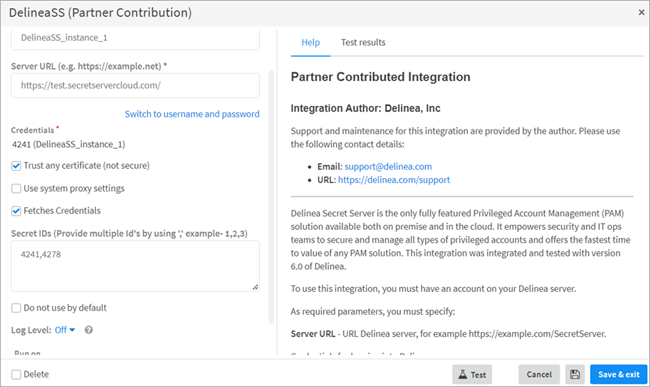Viewport: 650px width, 387px height.
Task: Open the Test results tab
Action: [363, 42]
